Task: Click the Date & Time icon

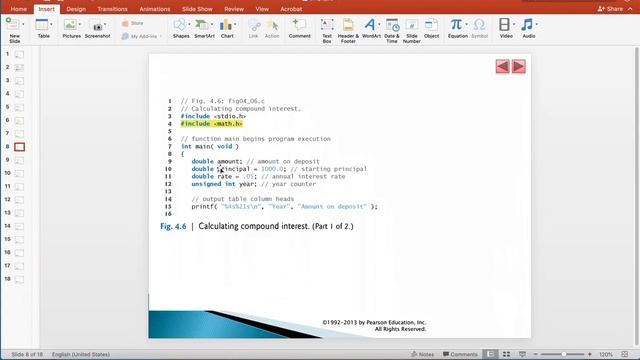Action: coord(392,24)
